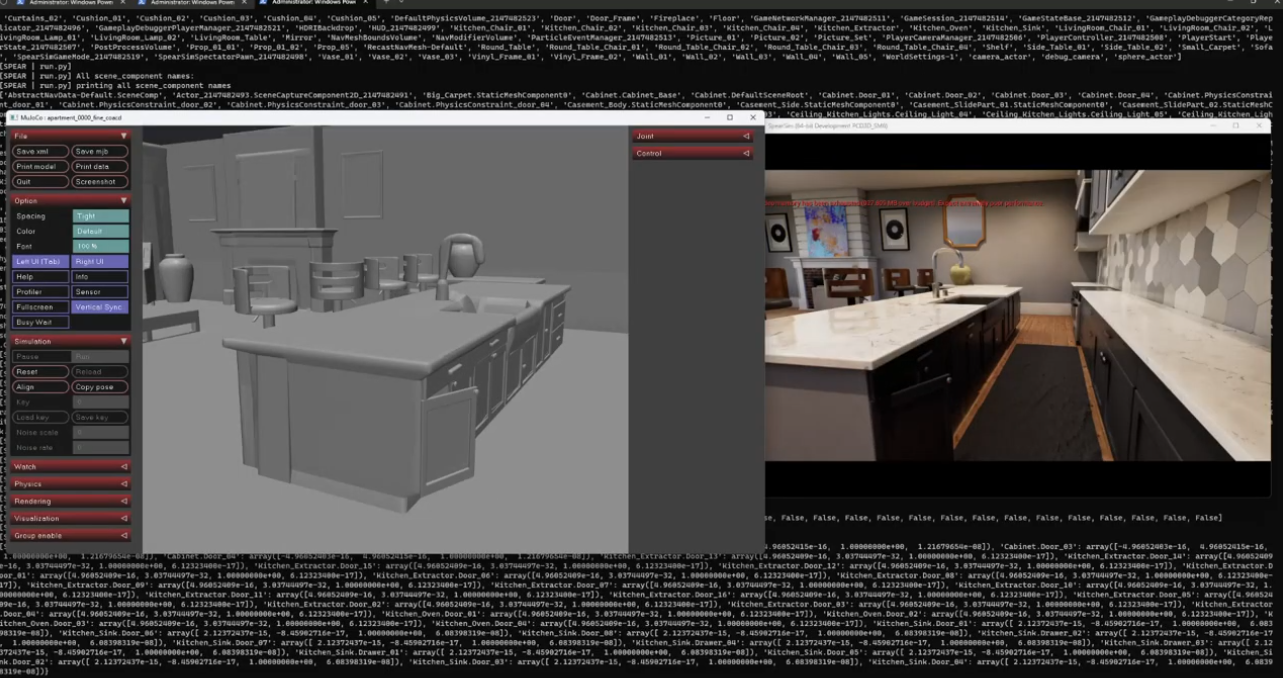Expand the Joint section
This screenshot has width=1283, height=678.
[692, 136]
